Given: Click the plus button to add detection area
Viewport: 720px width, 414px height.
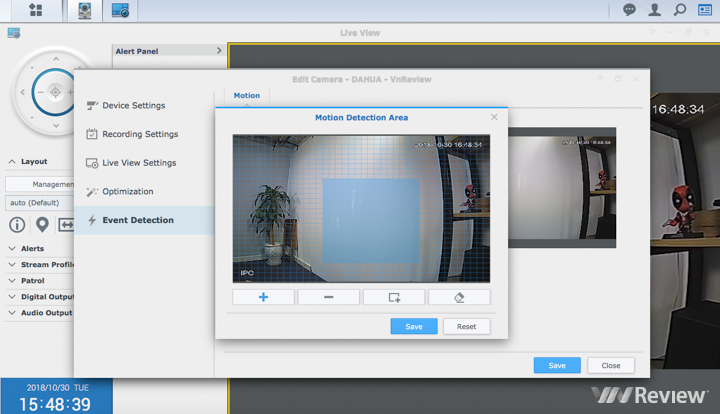Looking at the screenshot, I should (263, 297).
